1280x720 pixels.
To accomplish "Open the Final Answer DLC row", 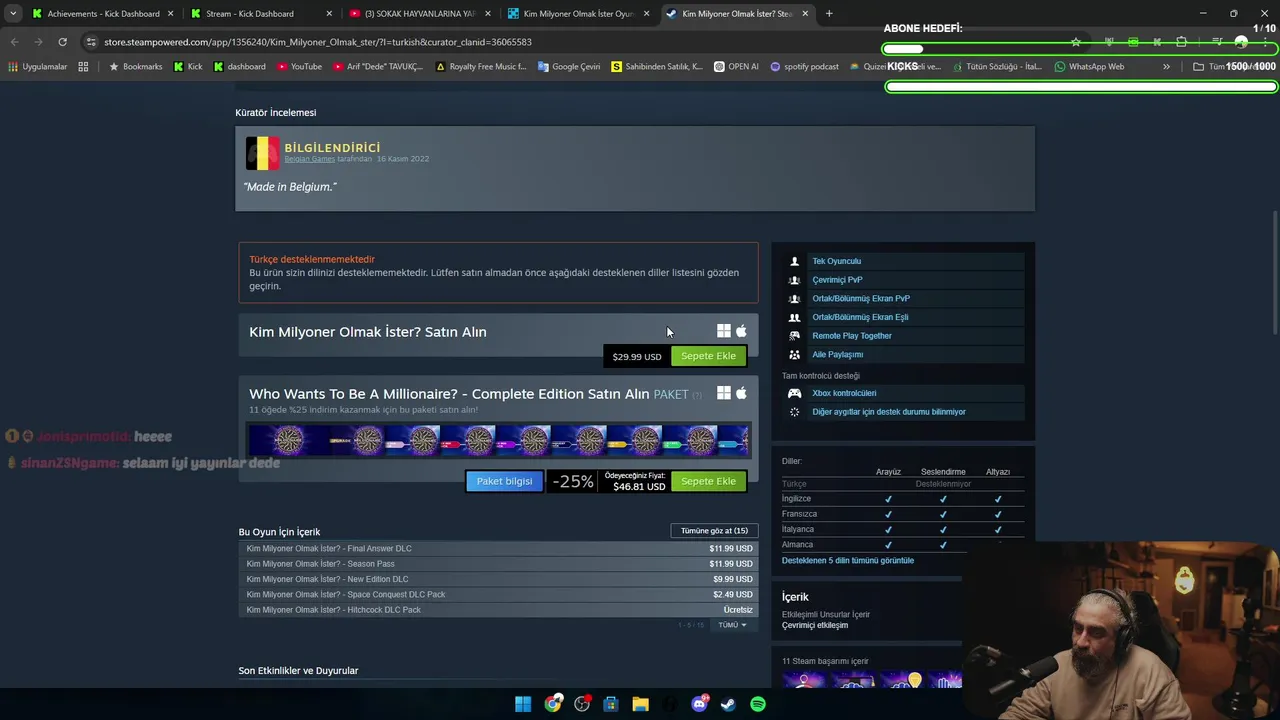I will [x=498, y=549].
